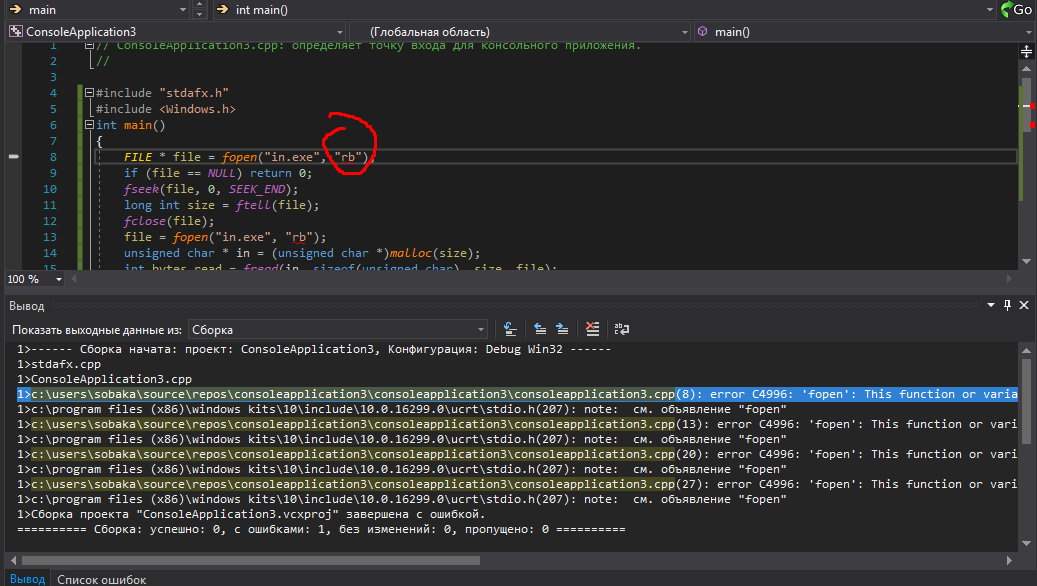
Task: Open the editor zoom level 100 % dropdown
Action: (x=58, y=279)
